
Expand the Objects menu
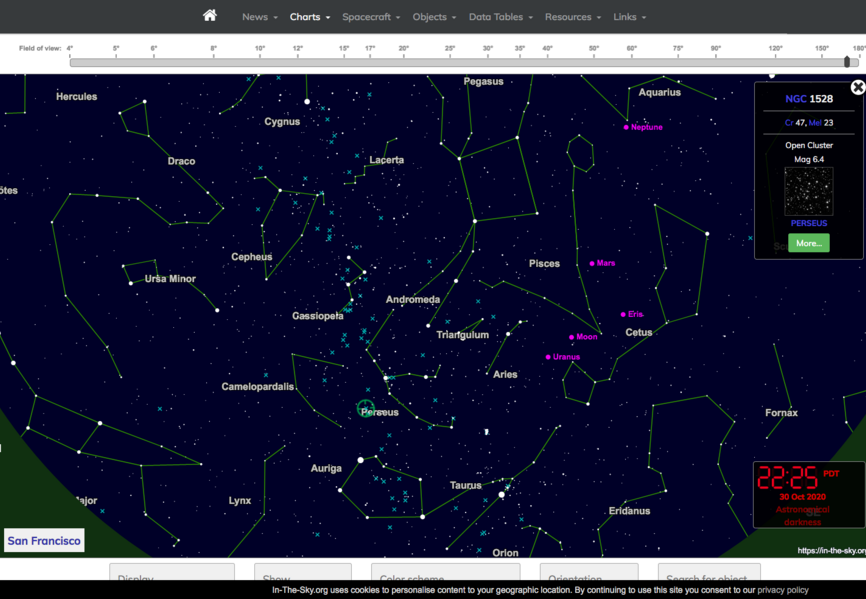point(435,17)
